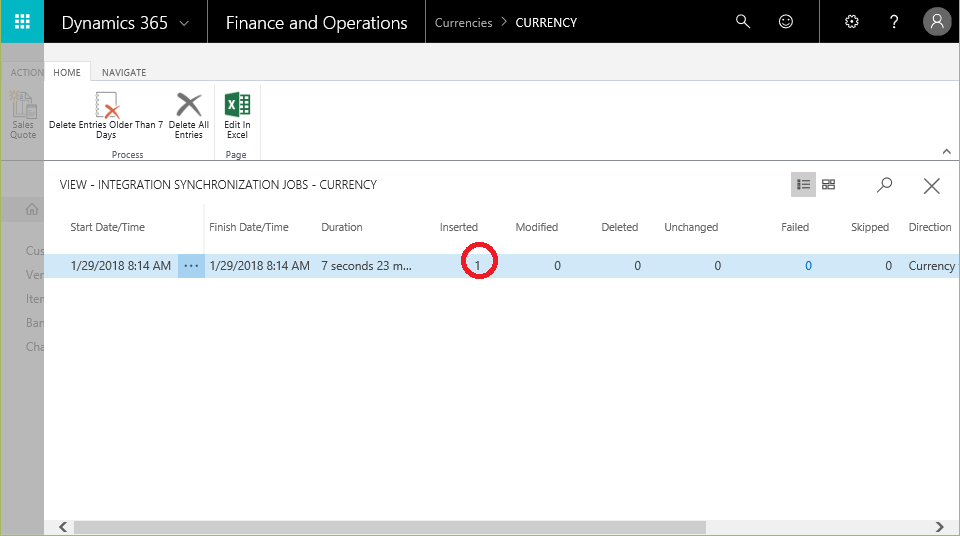Close the synchronization jobs page
Screen dimensions: 960x536
[931, 186]
